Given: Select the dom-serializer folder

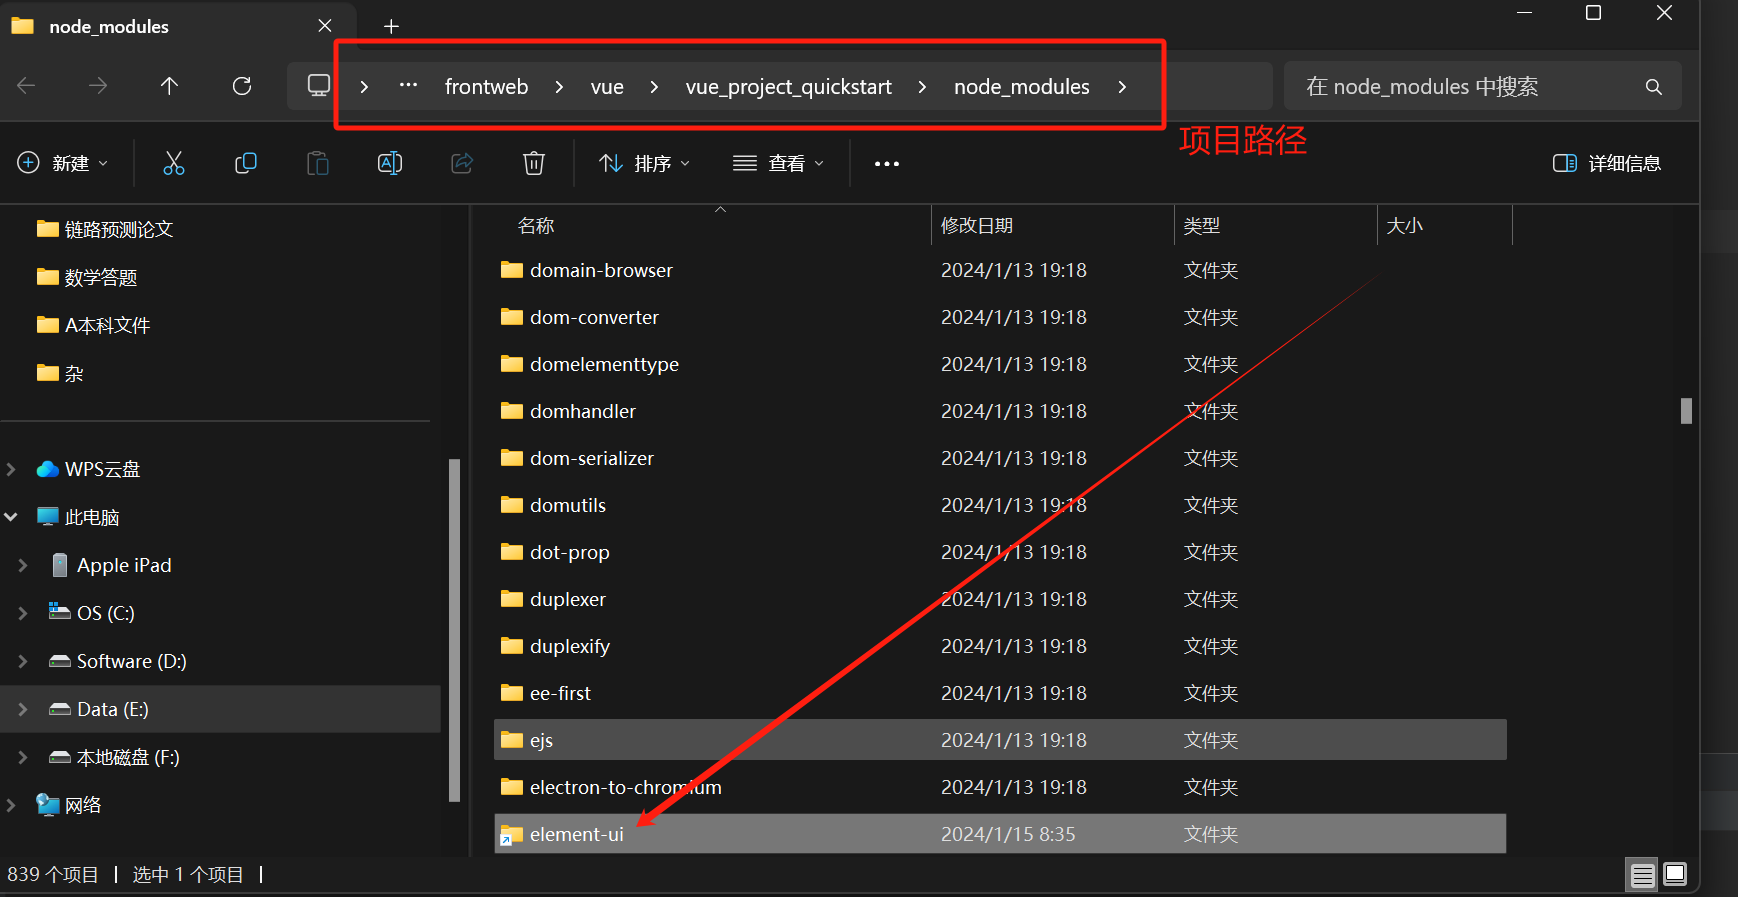Looking at the screenshot, I should (1000, 458).
